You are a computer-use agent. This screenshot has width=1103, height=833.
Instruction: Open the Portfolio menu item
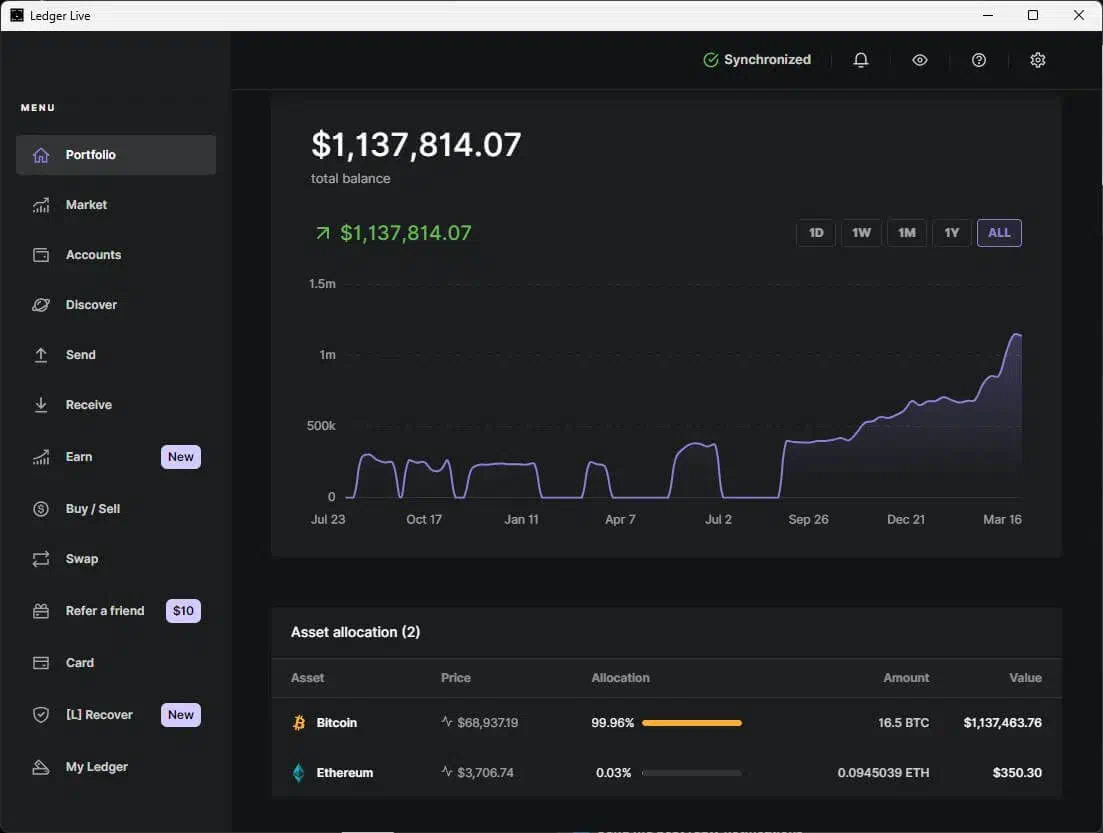[116, 155]
